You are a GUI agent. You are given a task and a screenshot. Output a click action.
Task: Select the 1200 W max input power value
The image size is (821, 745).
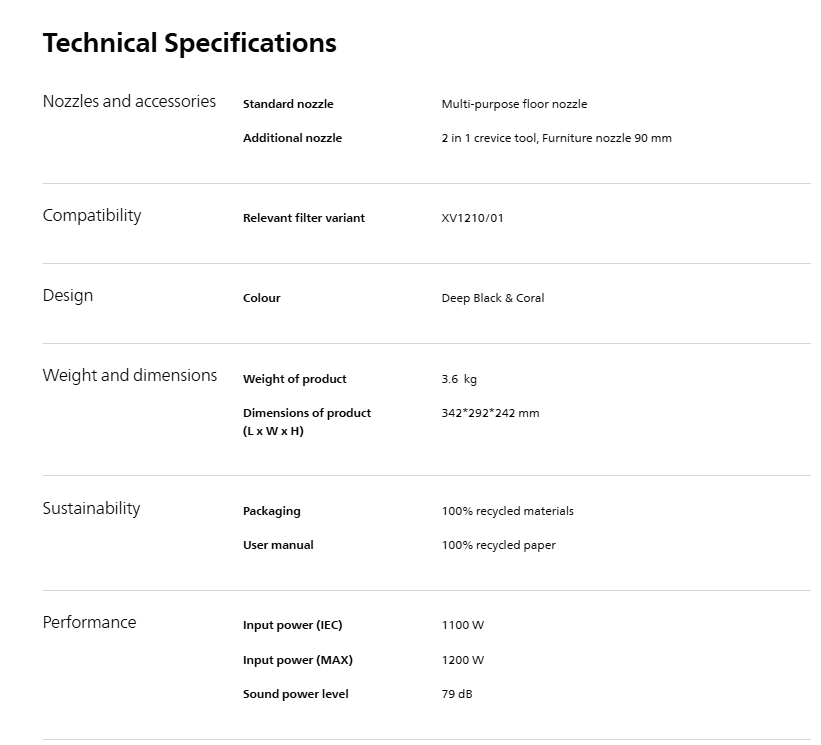[x=463, y=660]
